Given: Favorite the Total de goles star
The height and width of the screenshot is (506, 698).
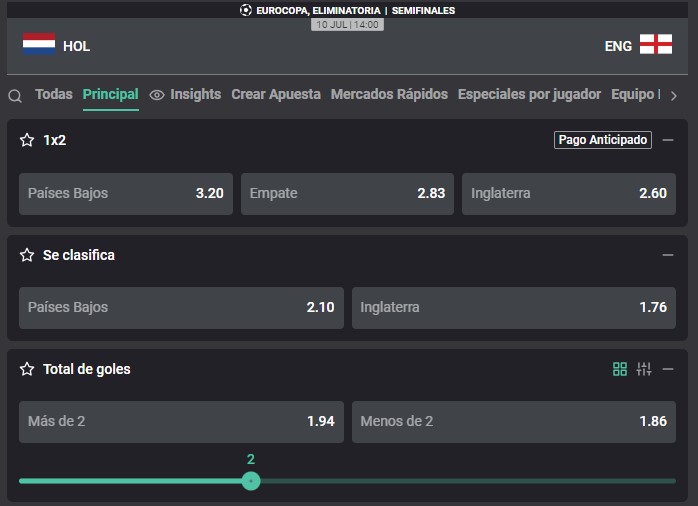Looking at the screenshot, I should (27, 369).
